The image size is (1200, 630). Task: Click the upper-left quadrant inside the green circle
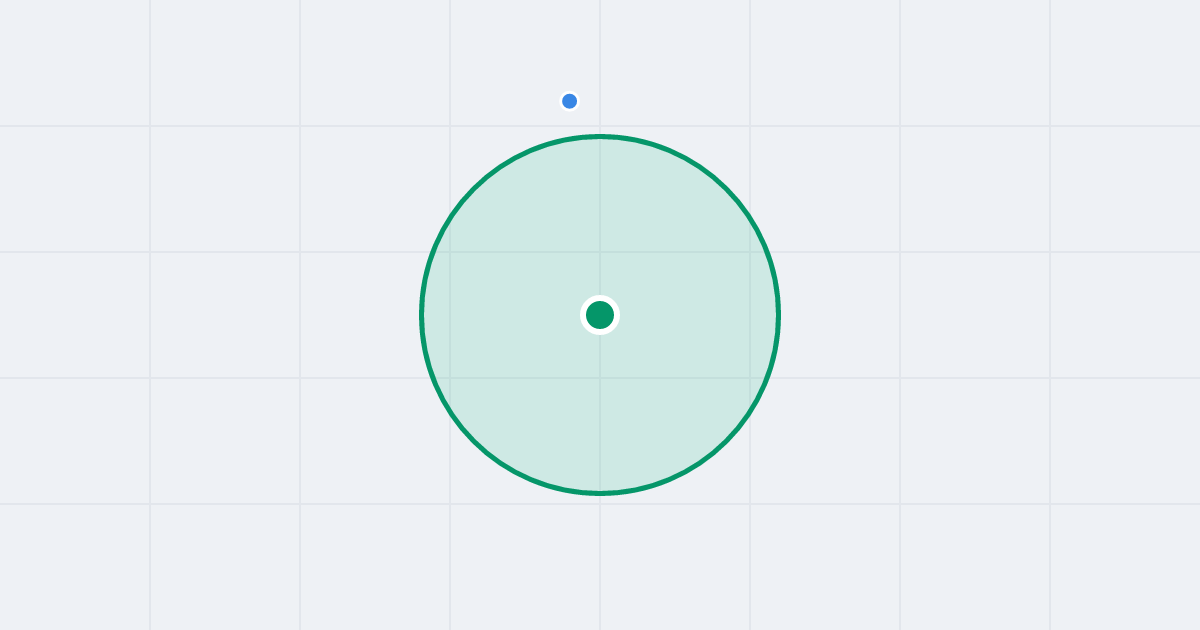point(520,235)
